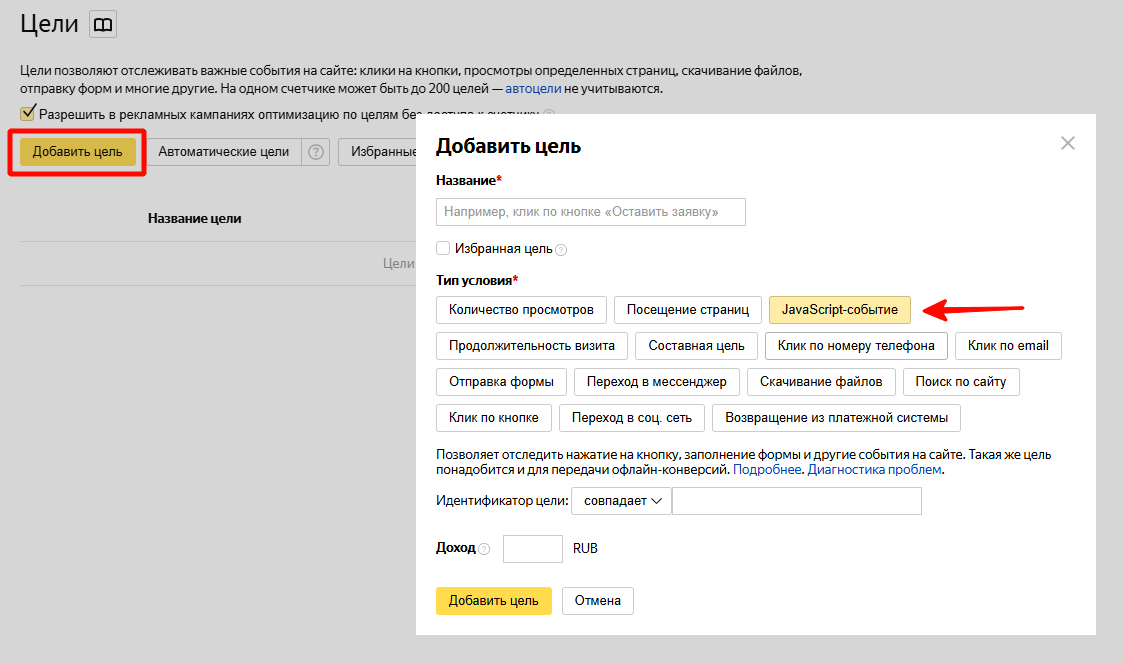Screen dimensions: 1124x663
Task: Open the goals documentation book icon
Action: (x=103, y=24)
